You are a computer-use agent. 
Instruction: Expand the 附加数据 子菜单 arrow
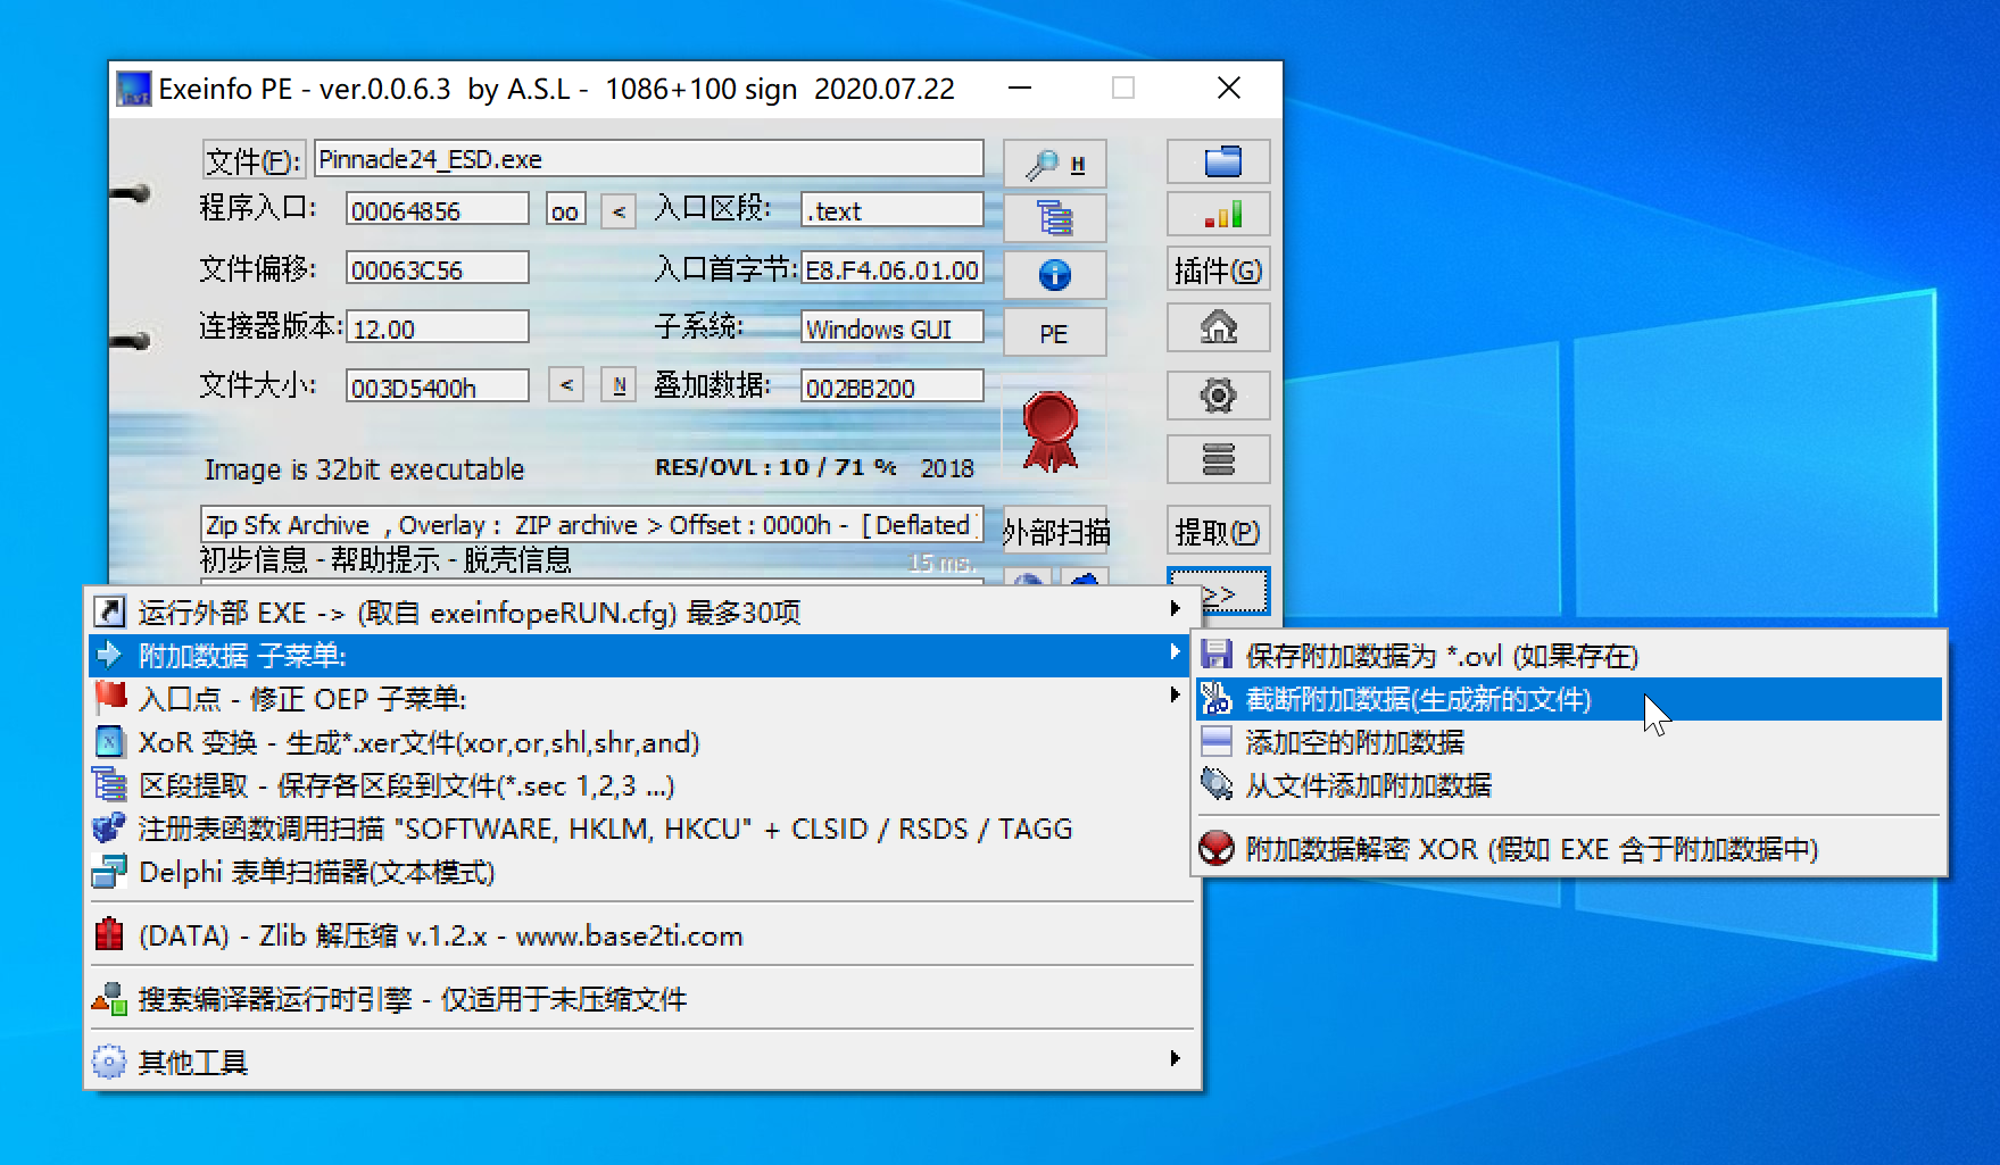click(x=1175, y=652)
